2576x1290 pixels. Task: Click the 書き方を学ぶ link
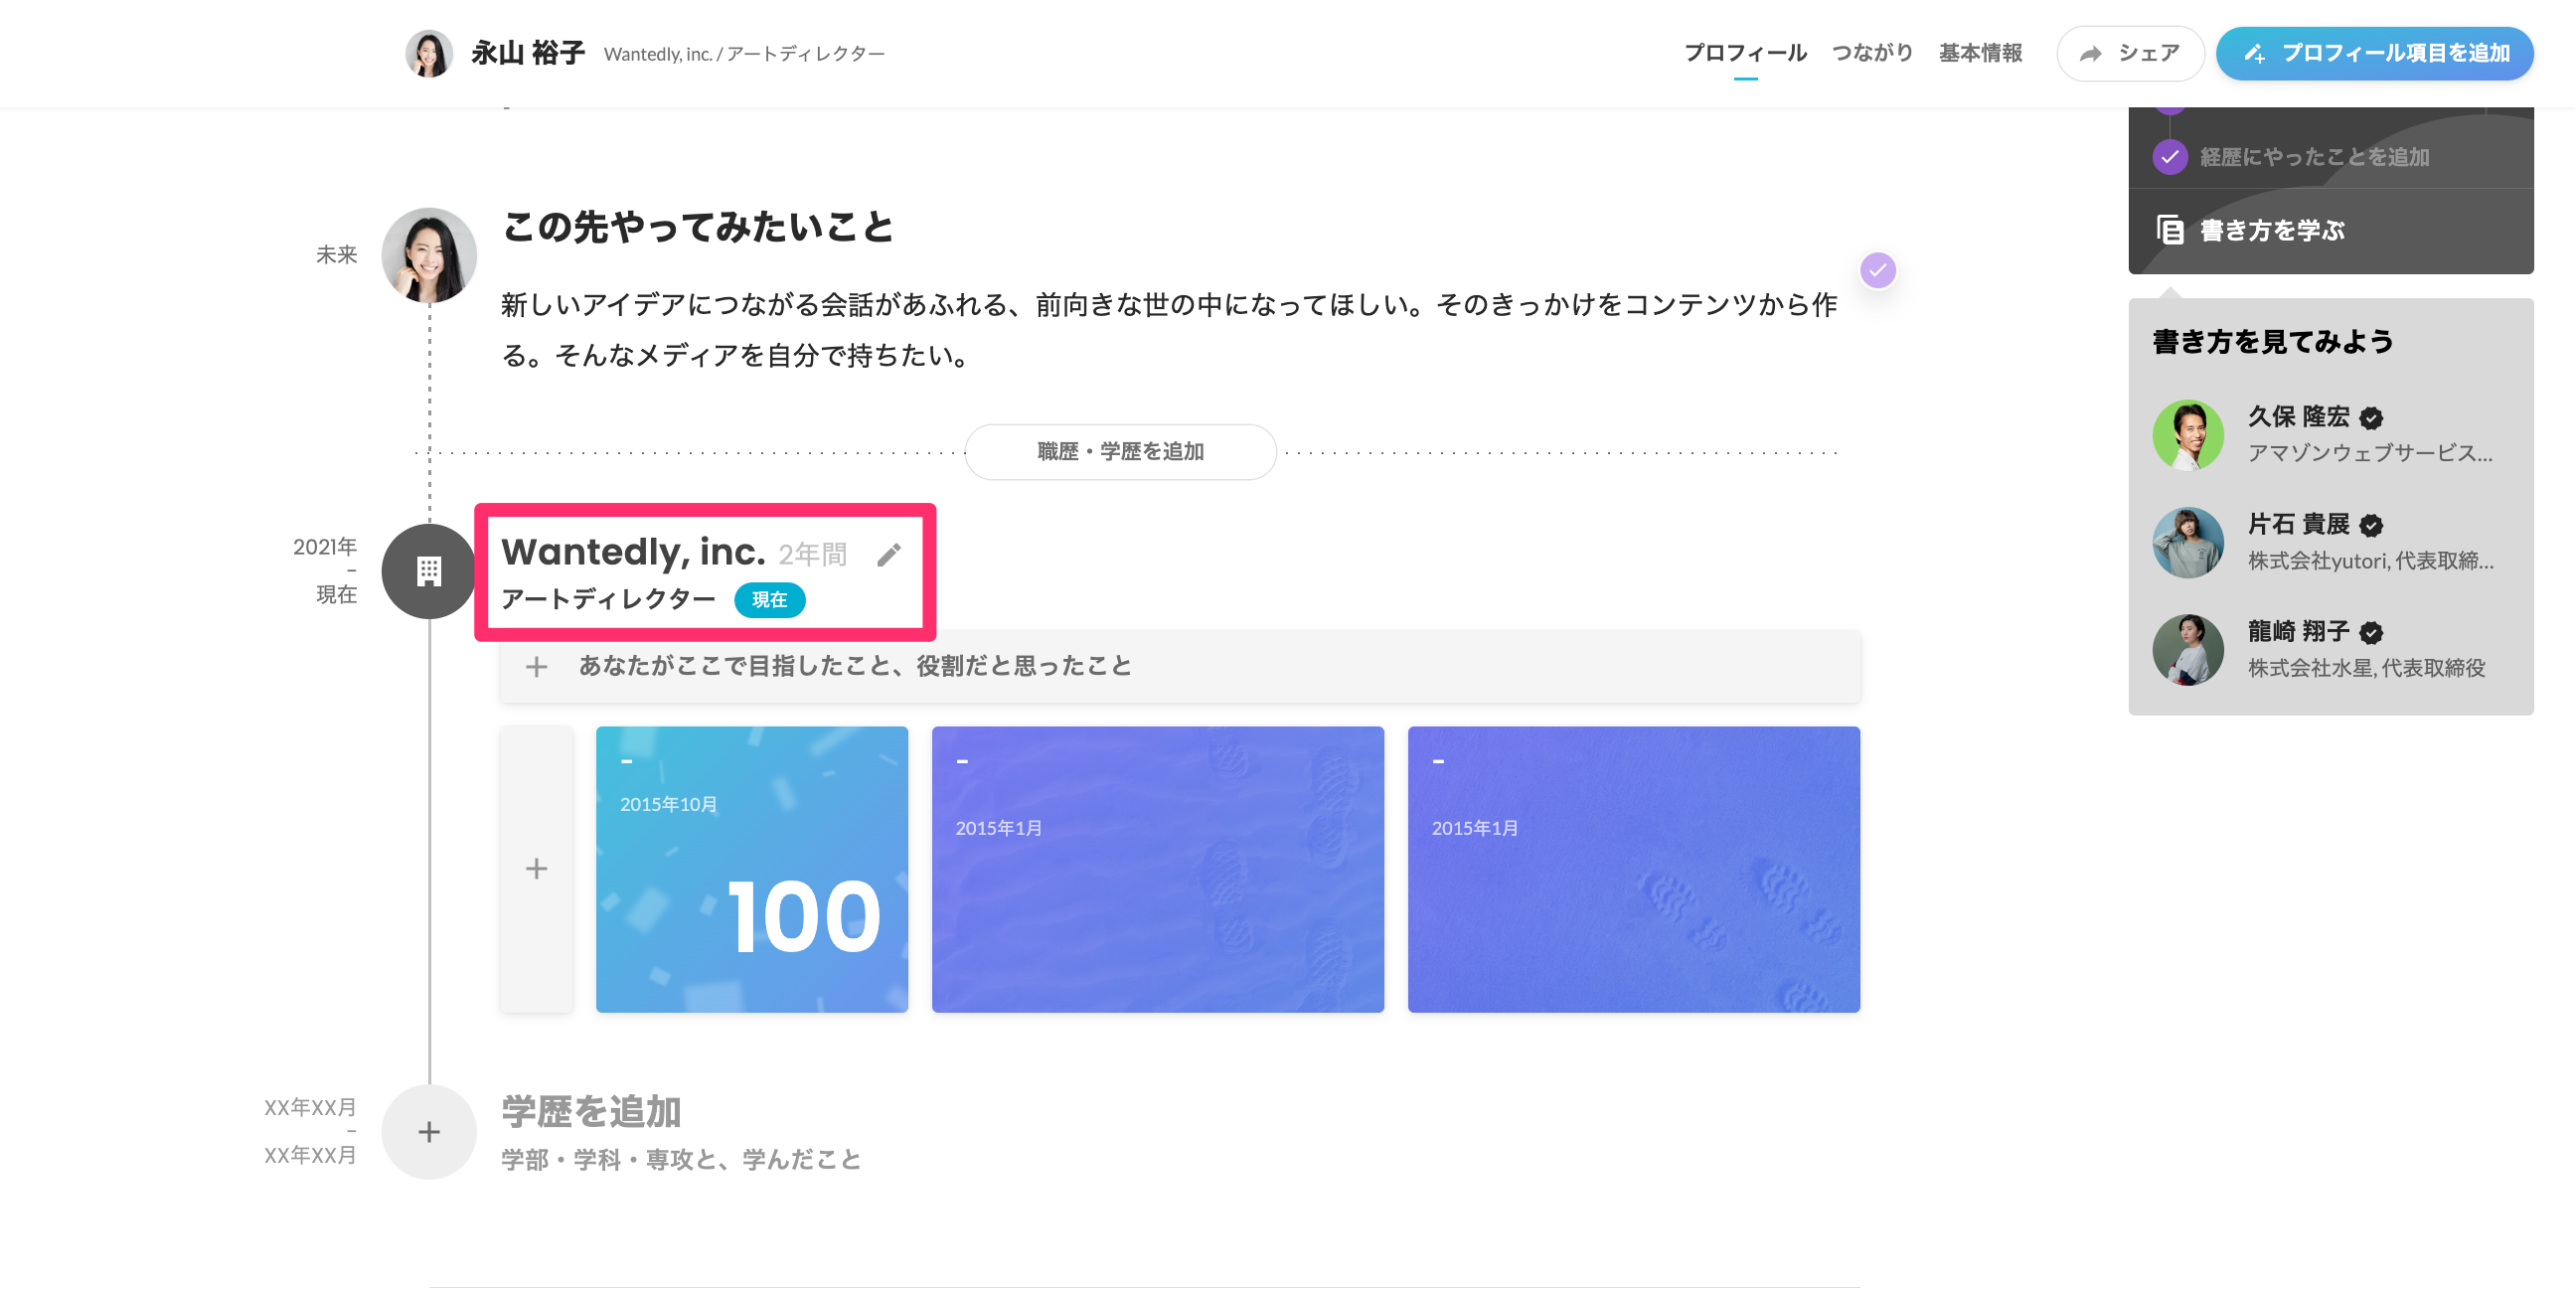pos(2271,230)
